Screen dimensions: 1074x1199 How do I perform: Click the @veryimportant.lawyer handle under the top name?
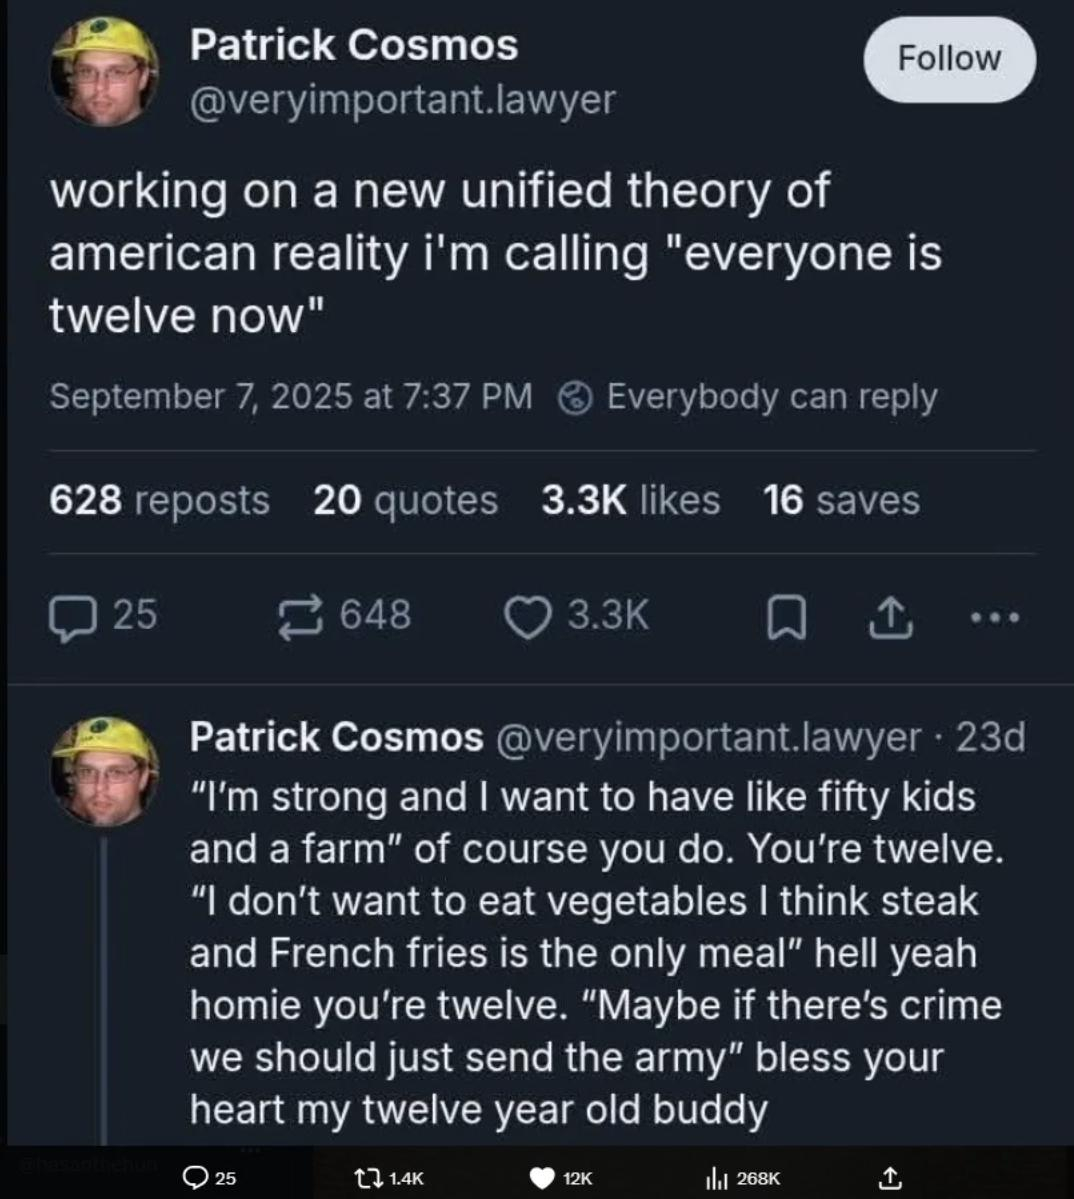(403, 99)
